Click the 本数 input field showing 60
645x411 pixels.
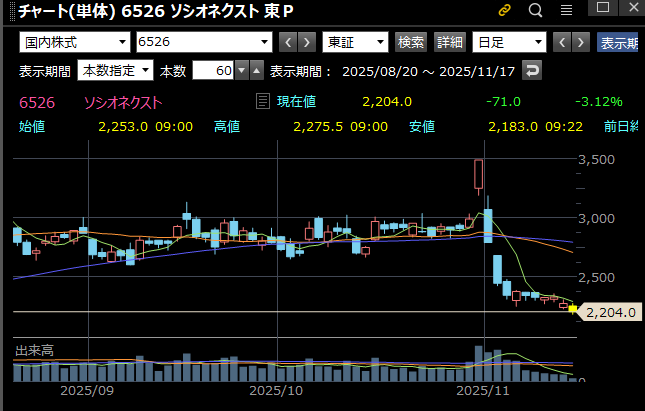tap(212, 71)
